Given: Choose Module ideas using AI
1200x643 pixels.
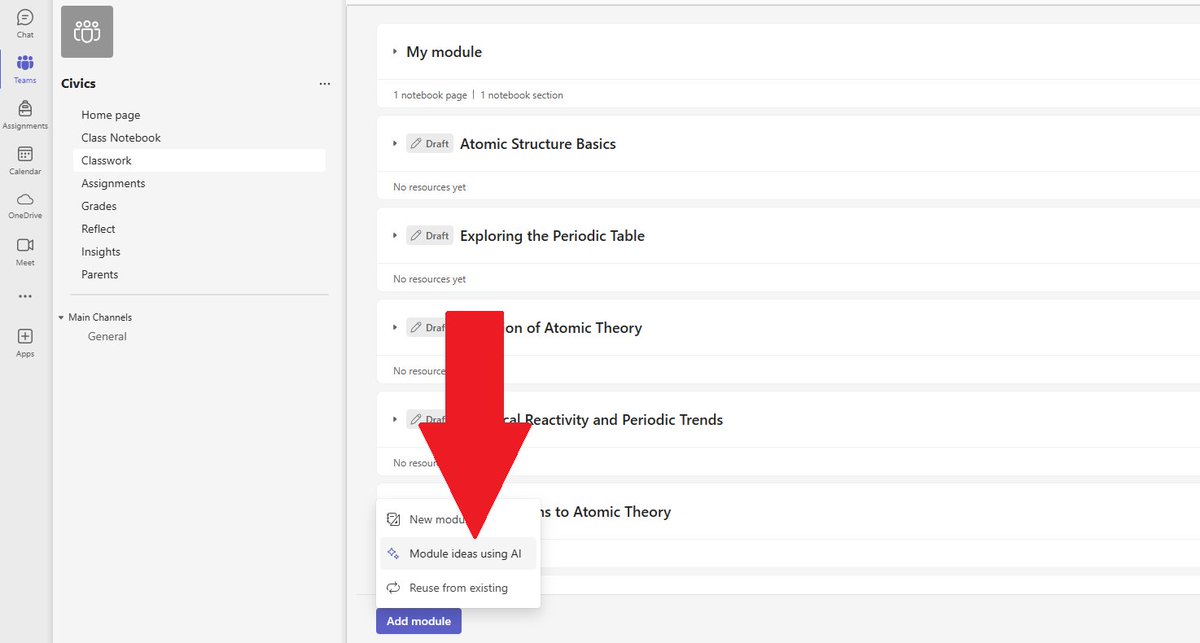Looking at the screenshot, I should [464, 553].
